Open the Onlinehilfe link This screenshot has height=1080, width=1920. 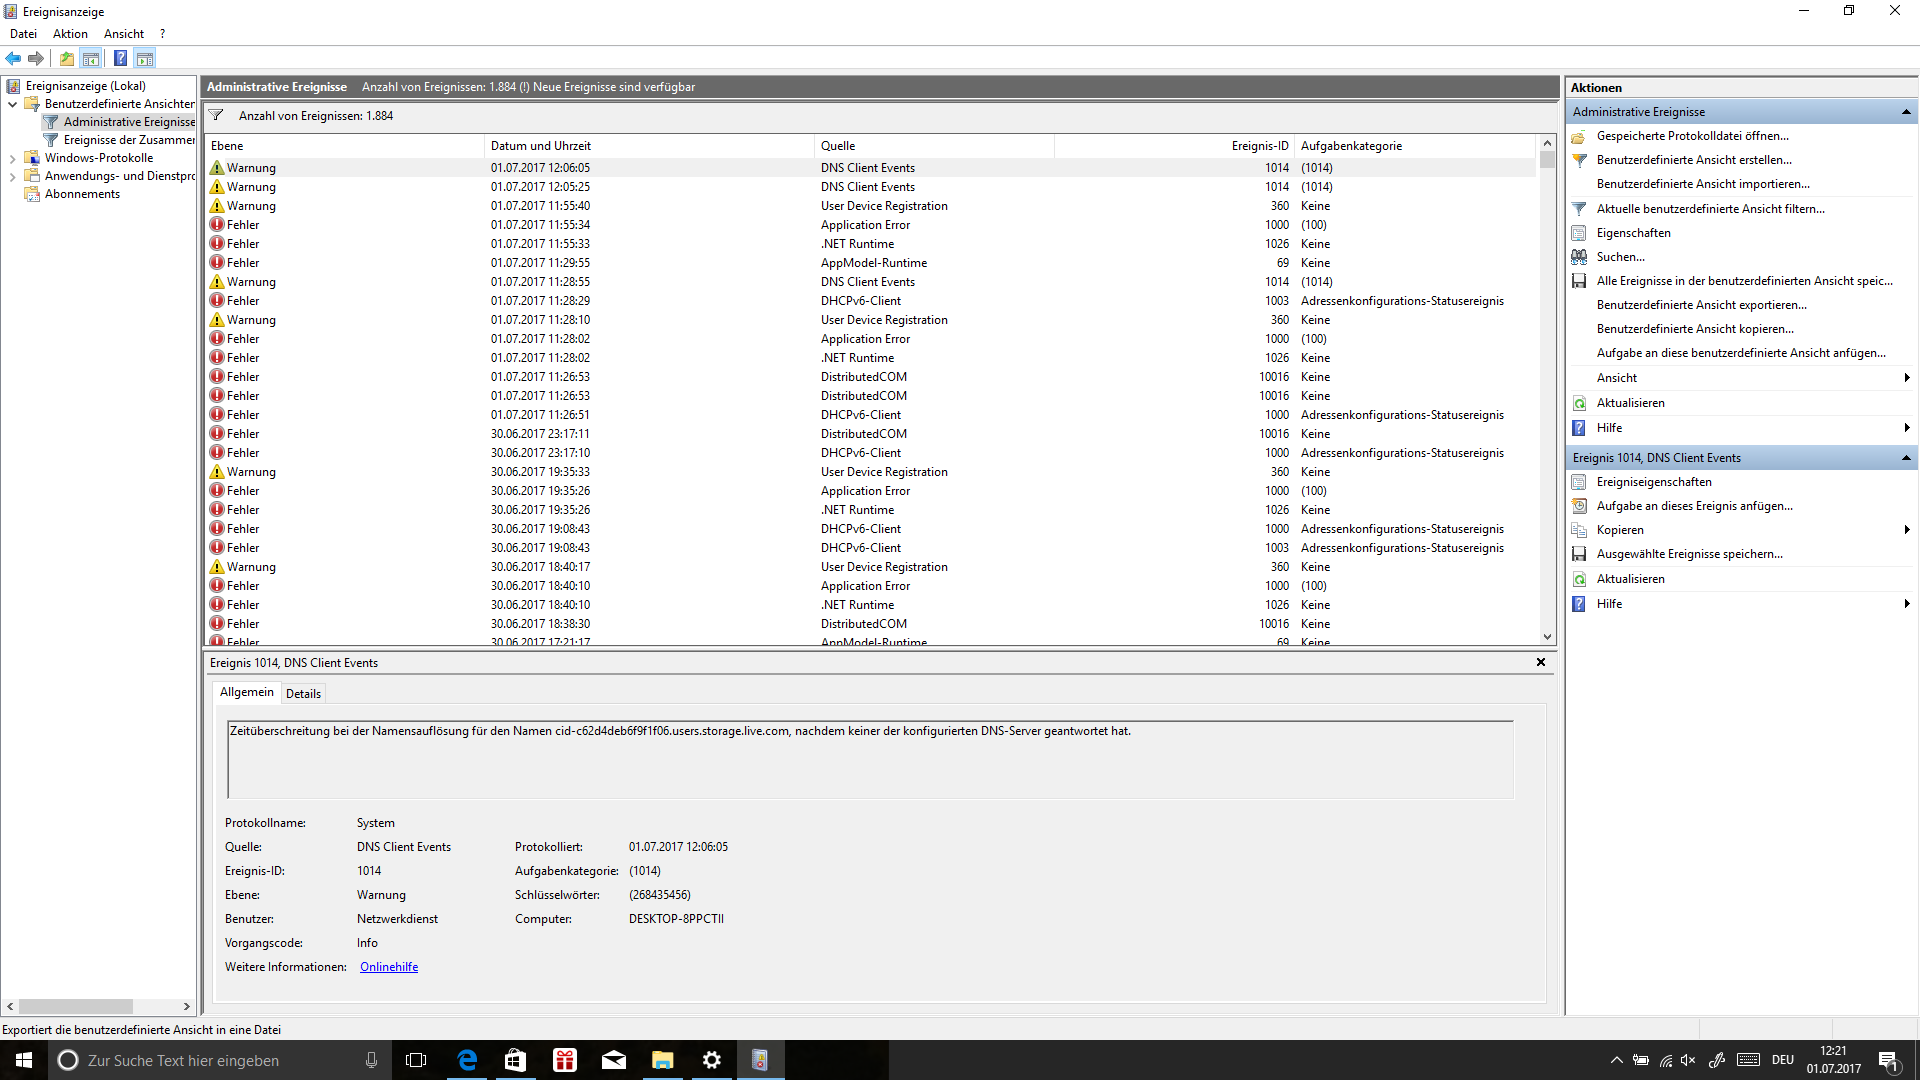pos(389,967)
